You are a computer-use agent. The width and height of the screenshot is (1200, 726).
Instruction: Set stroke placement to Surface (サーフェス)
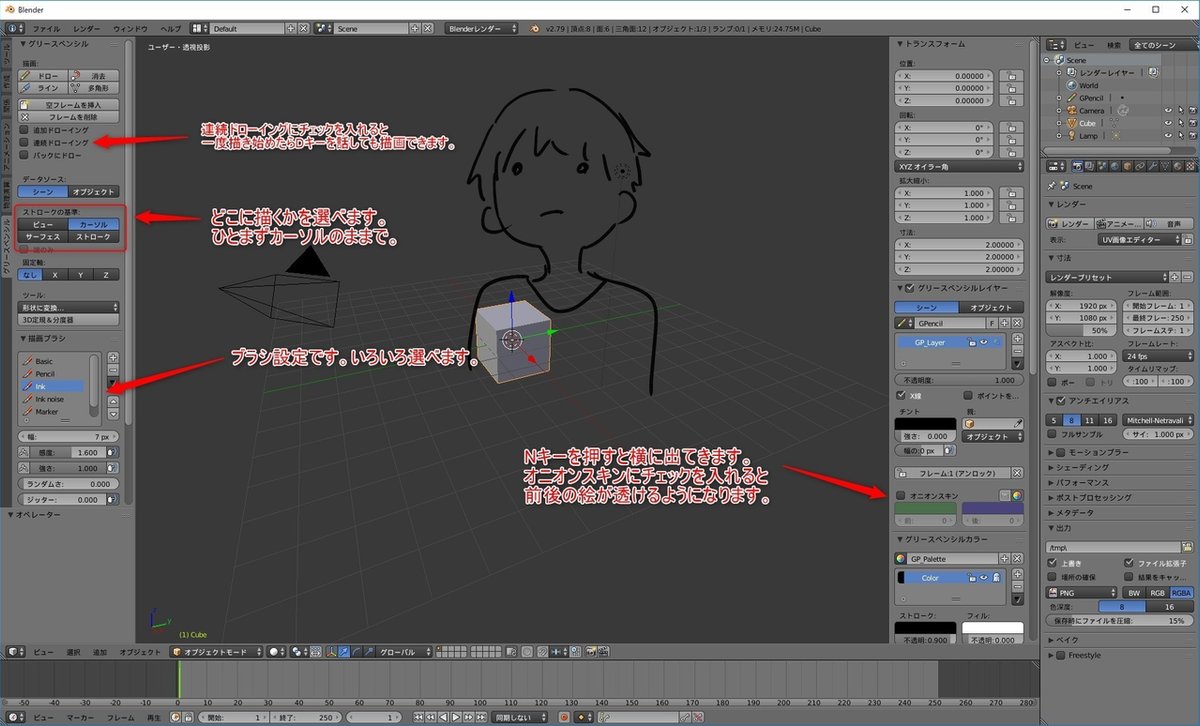tap(44, 237)
